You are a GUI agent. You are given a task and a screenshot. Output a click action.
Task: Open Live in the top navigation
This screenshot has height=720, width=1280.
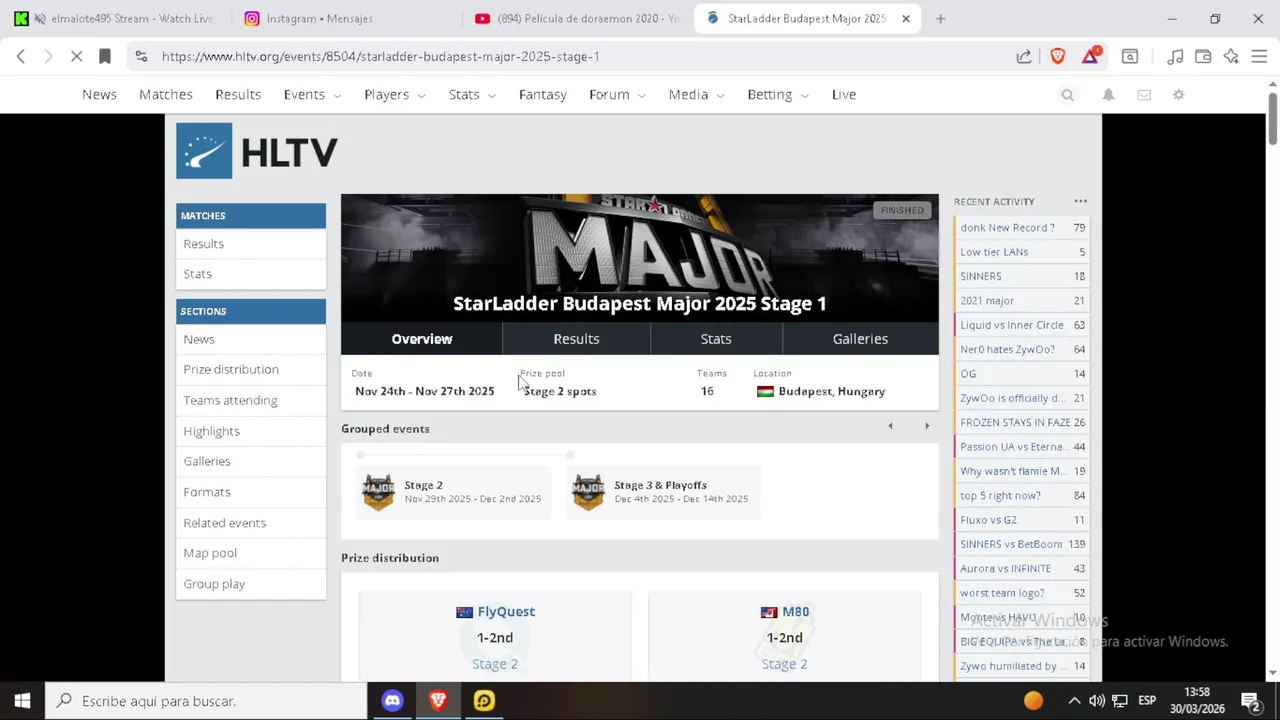844,95
